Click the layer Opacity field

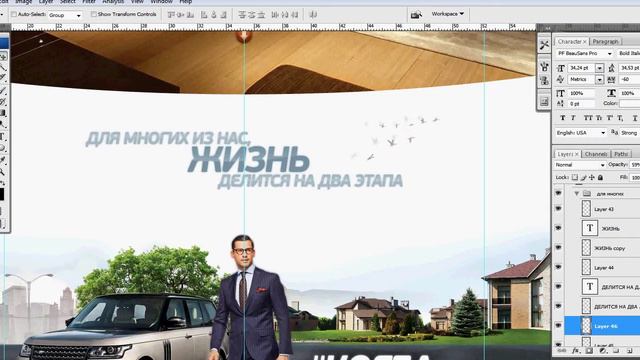[x=635, y=165]
